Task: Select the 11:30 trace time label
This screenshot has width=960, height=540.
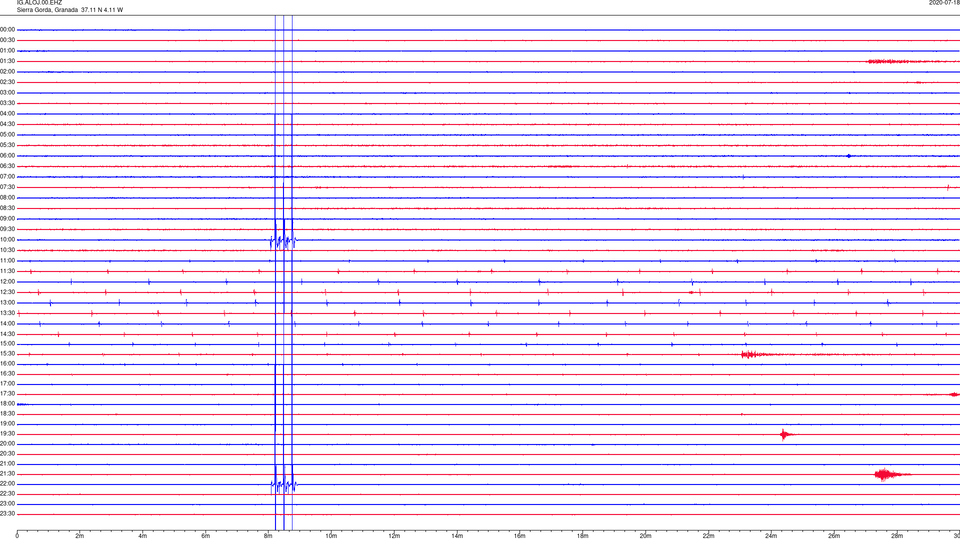Action: point(7,271)
